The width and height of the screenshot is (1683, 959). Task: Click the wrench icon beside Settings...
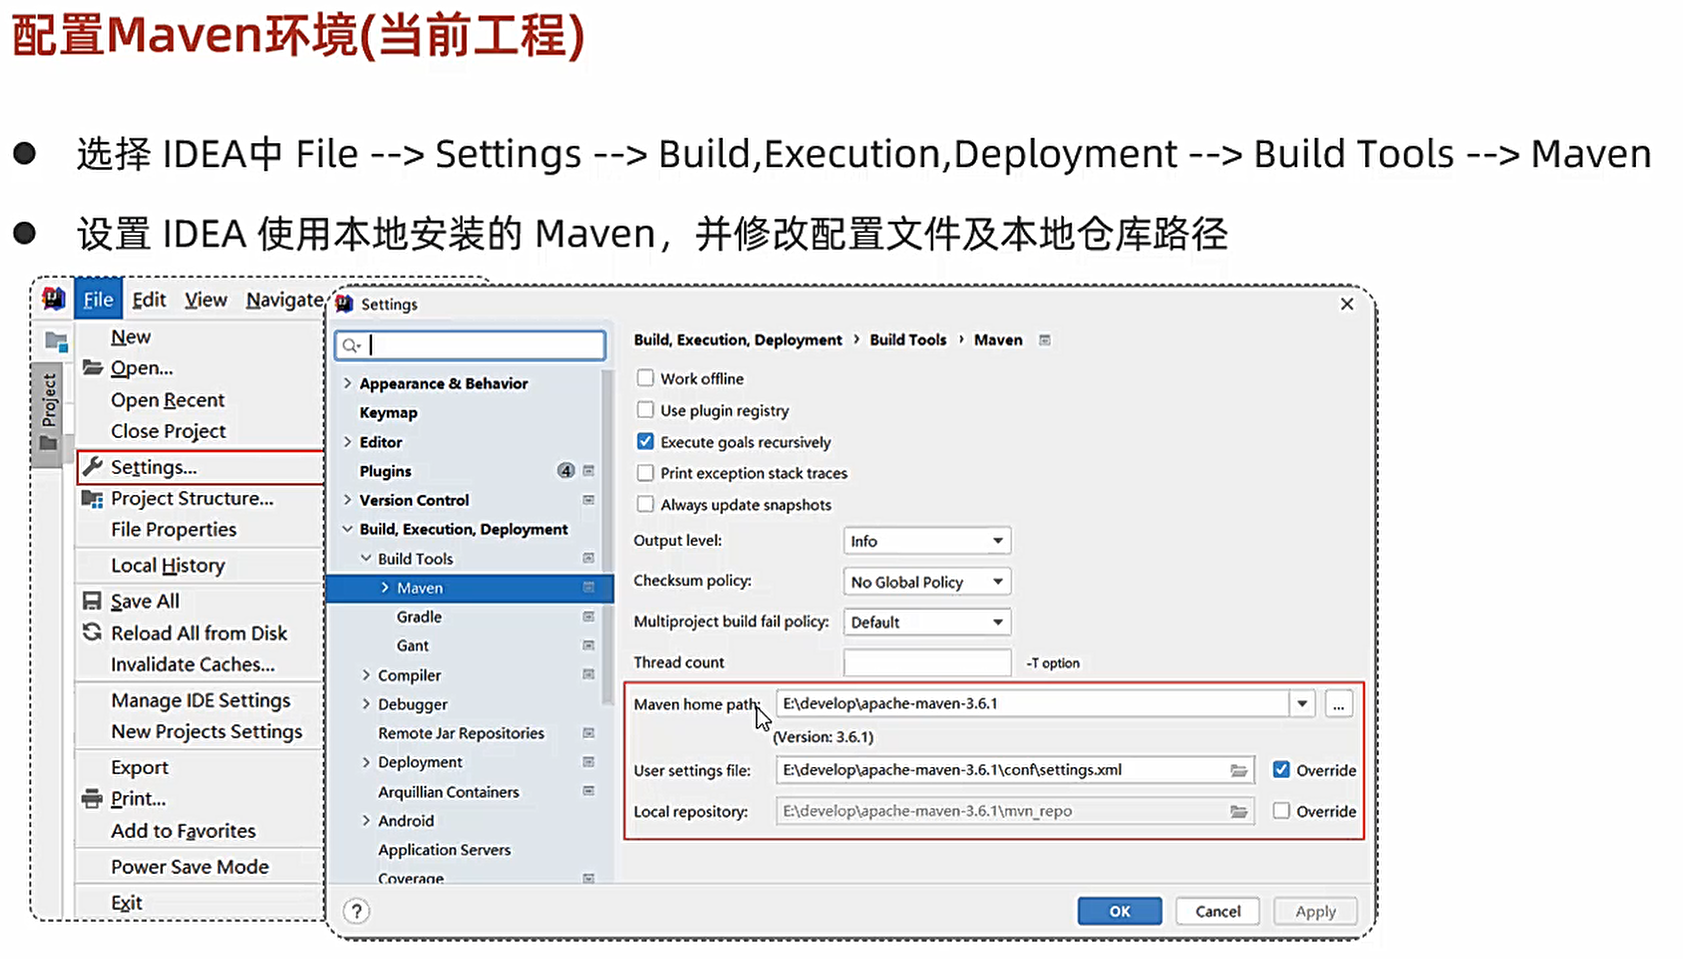(93, 466)
